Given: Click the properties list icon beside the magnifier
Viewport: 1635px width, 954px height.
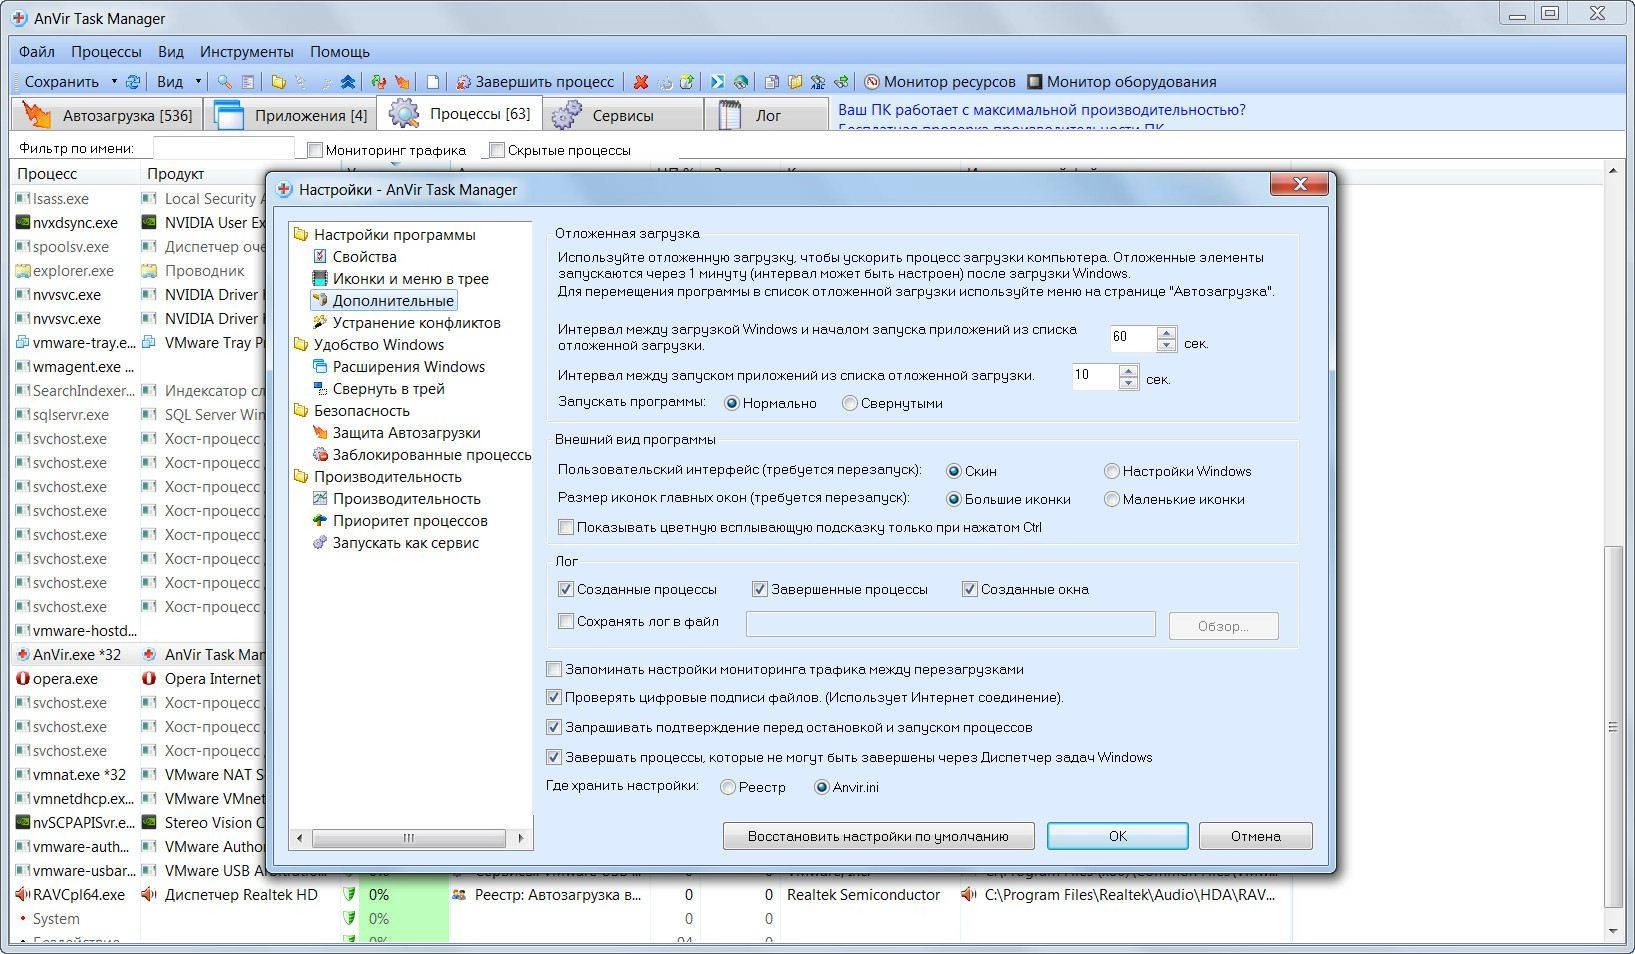Looking at the screenshot, I should [x=248, y=82].
